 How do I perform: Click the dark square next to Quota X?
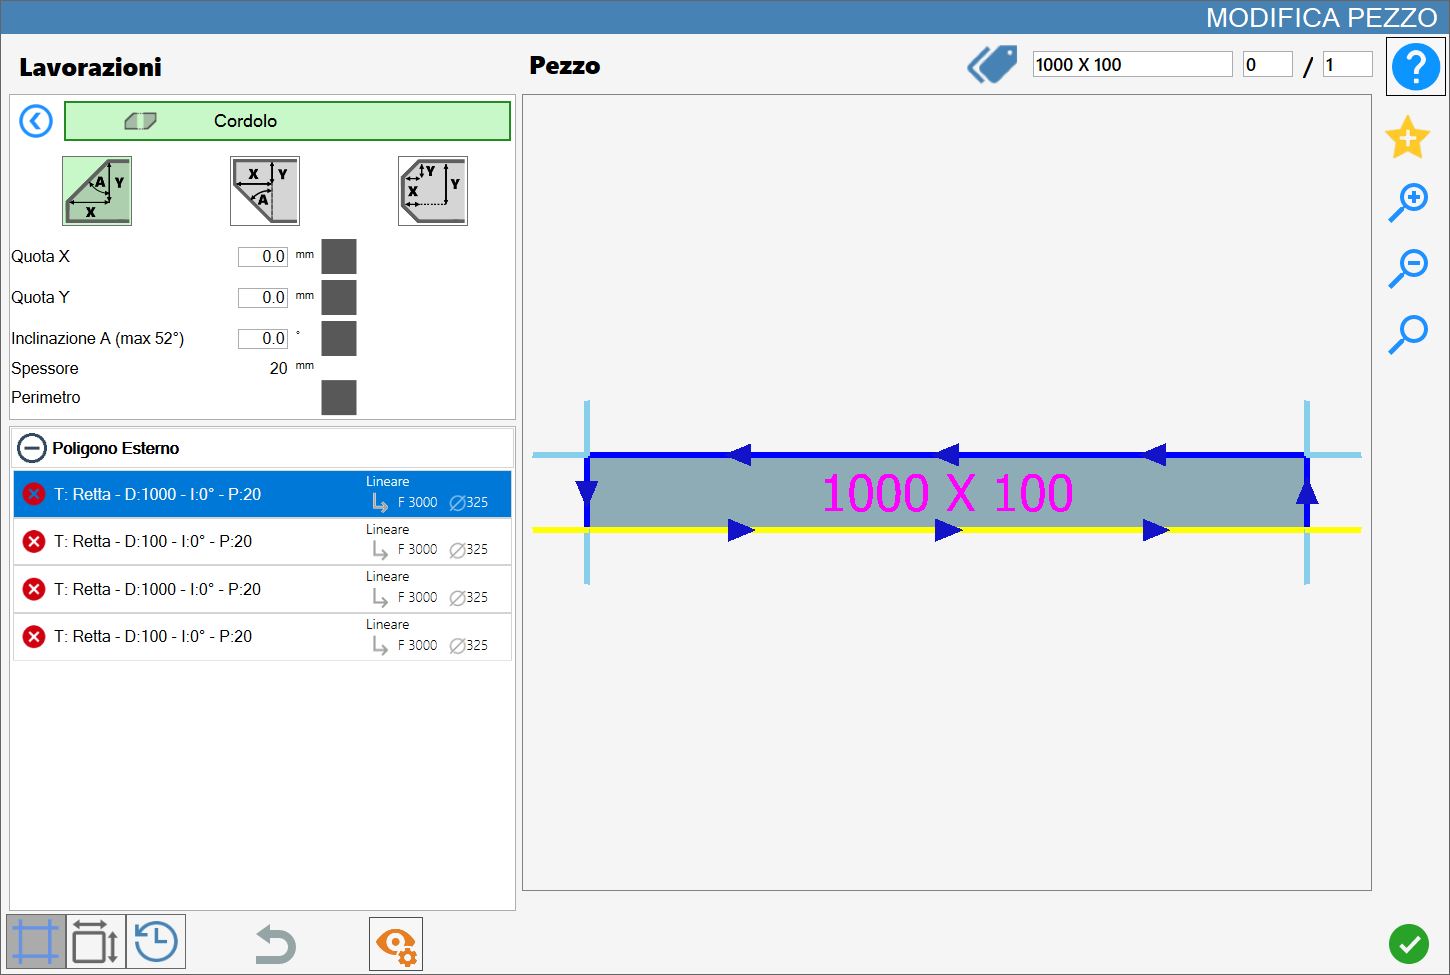tap(339, 257)
